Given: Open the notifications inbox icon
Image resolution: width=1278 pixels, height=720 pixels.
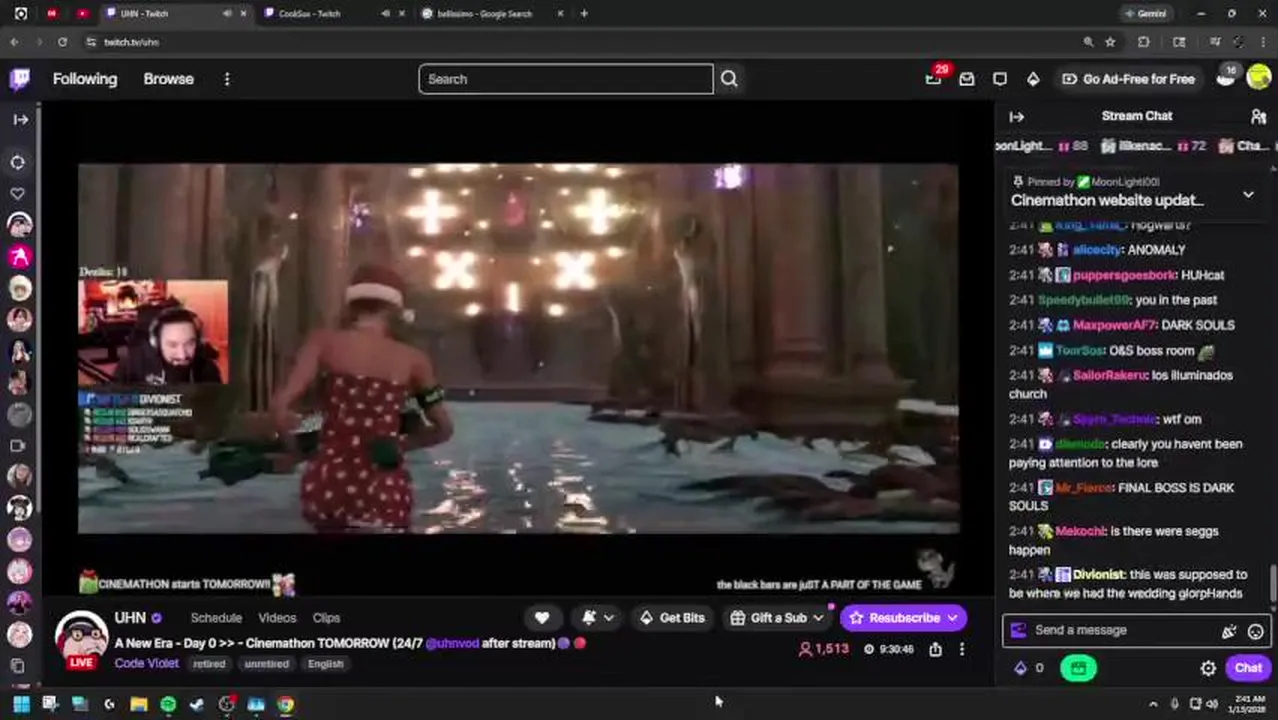Looking at the screenshot, I should (x=967, y=79).
